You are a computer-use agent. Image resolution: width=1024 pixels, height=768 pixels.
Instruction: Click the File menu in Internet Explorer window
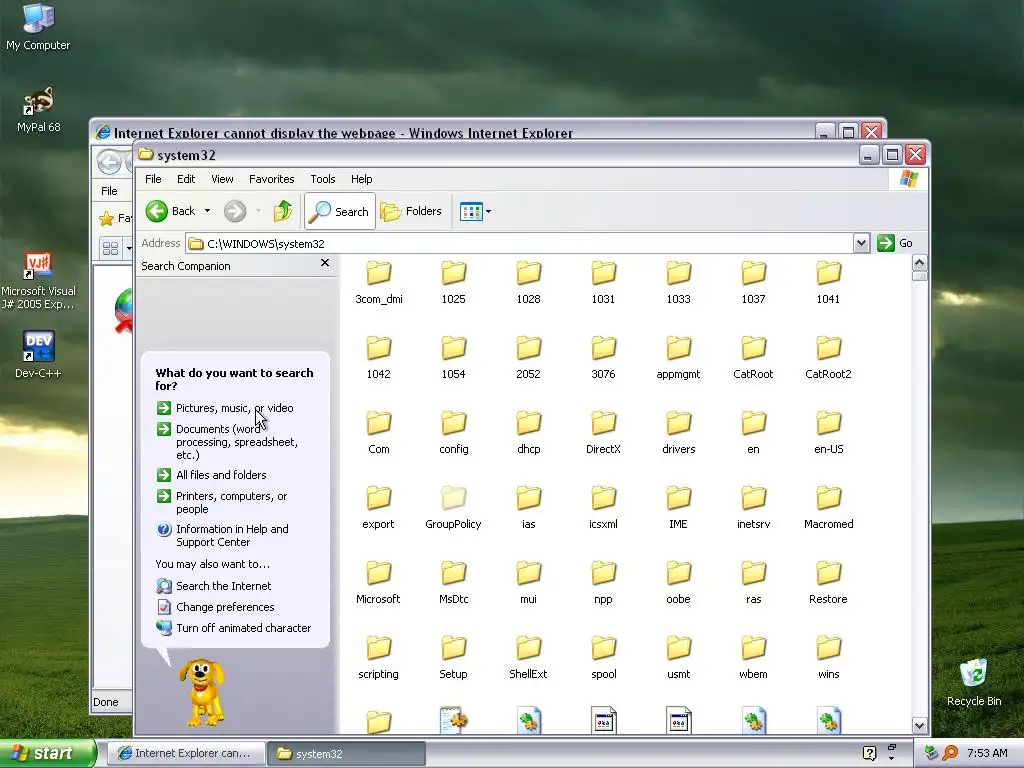pyautogui.click(x=109, y=191)
